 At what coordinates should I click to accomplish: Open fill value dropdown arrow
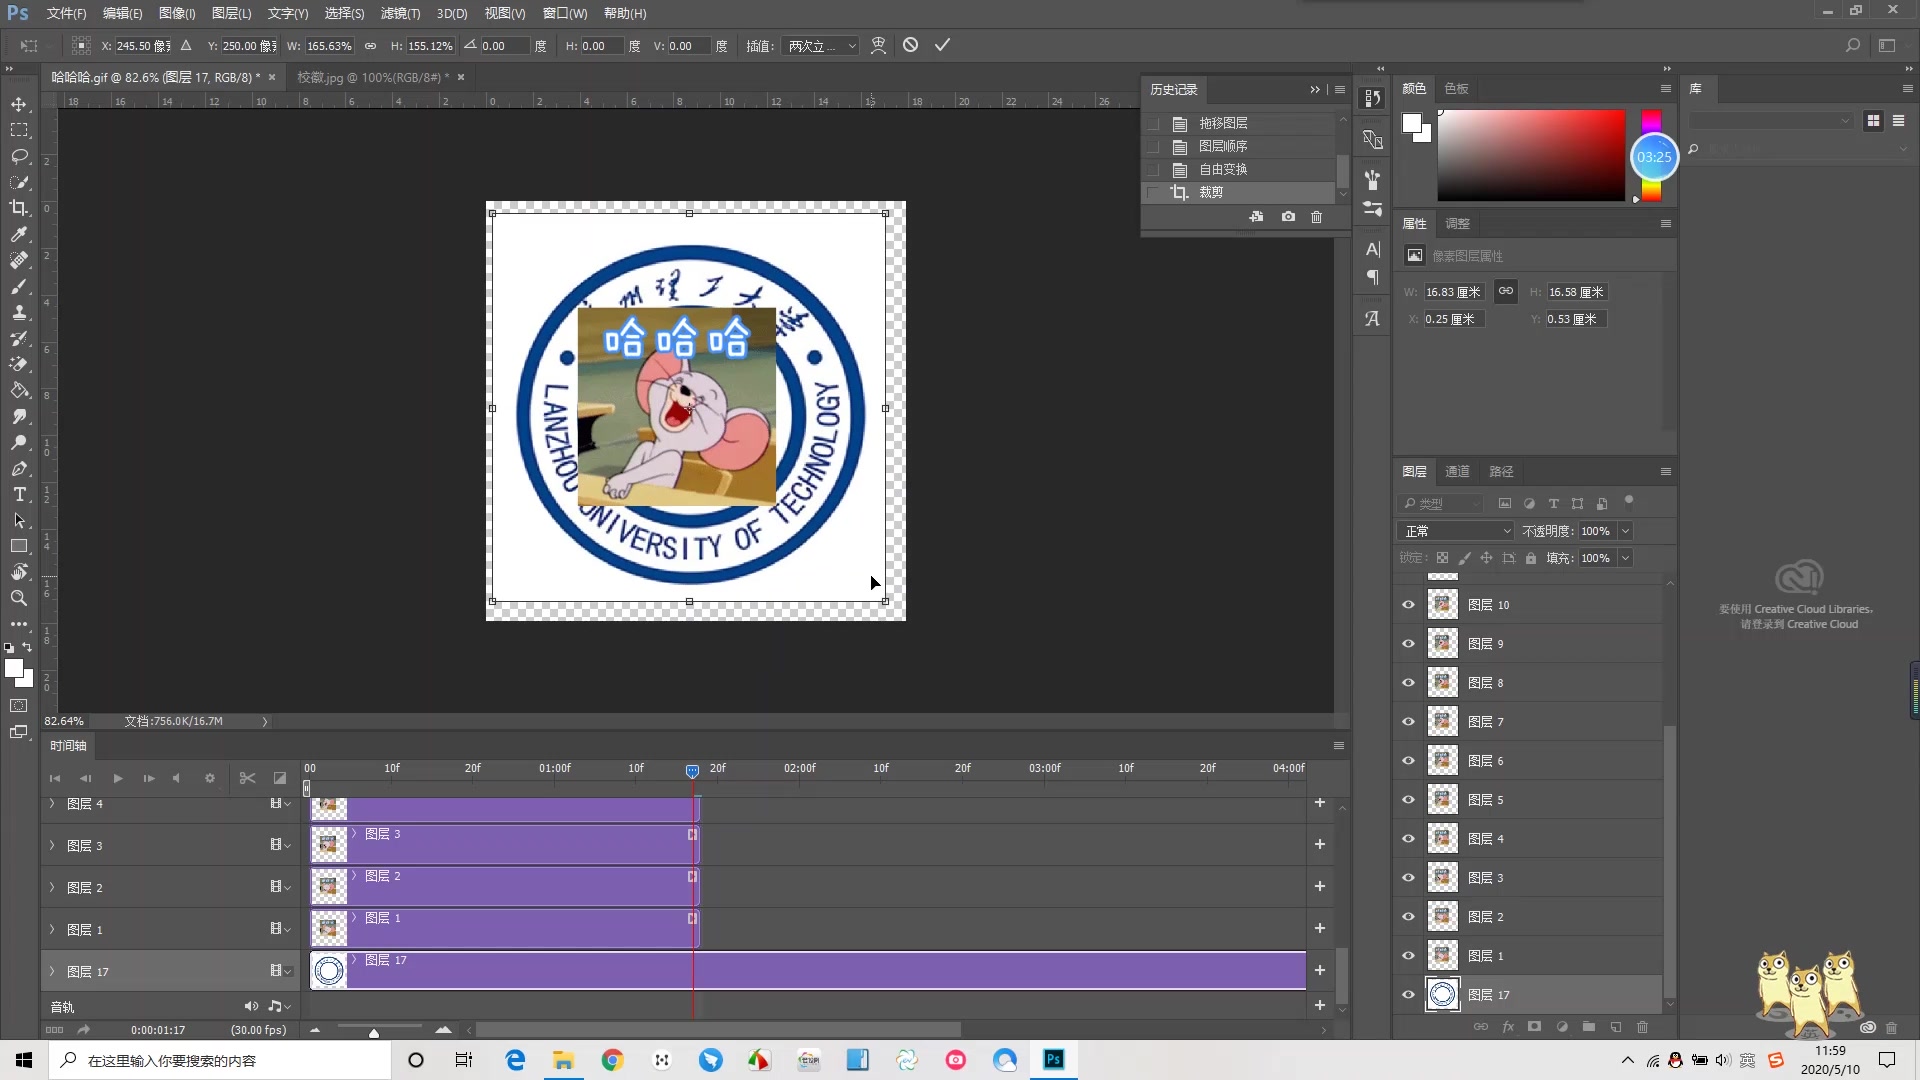click(1626, 558)
